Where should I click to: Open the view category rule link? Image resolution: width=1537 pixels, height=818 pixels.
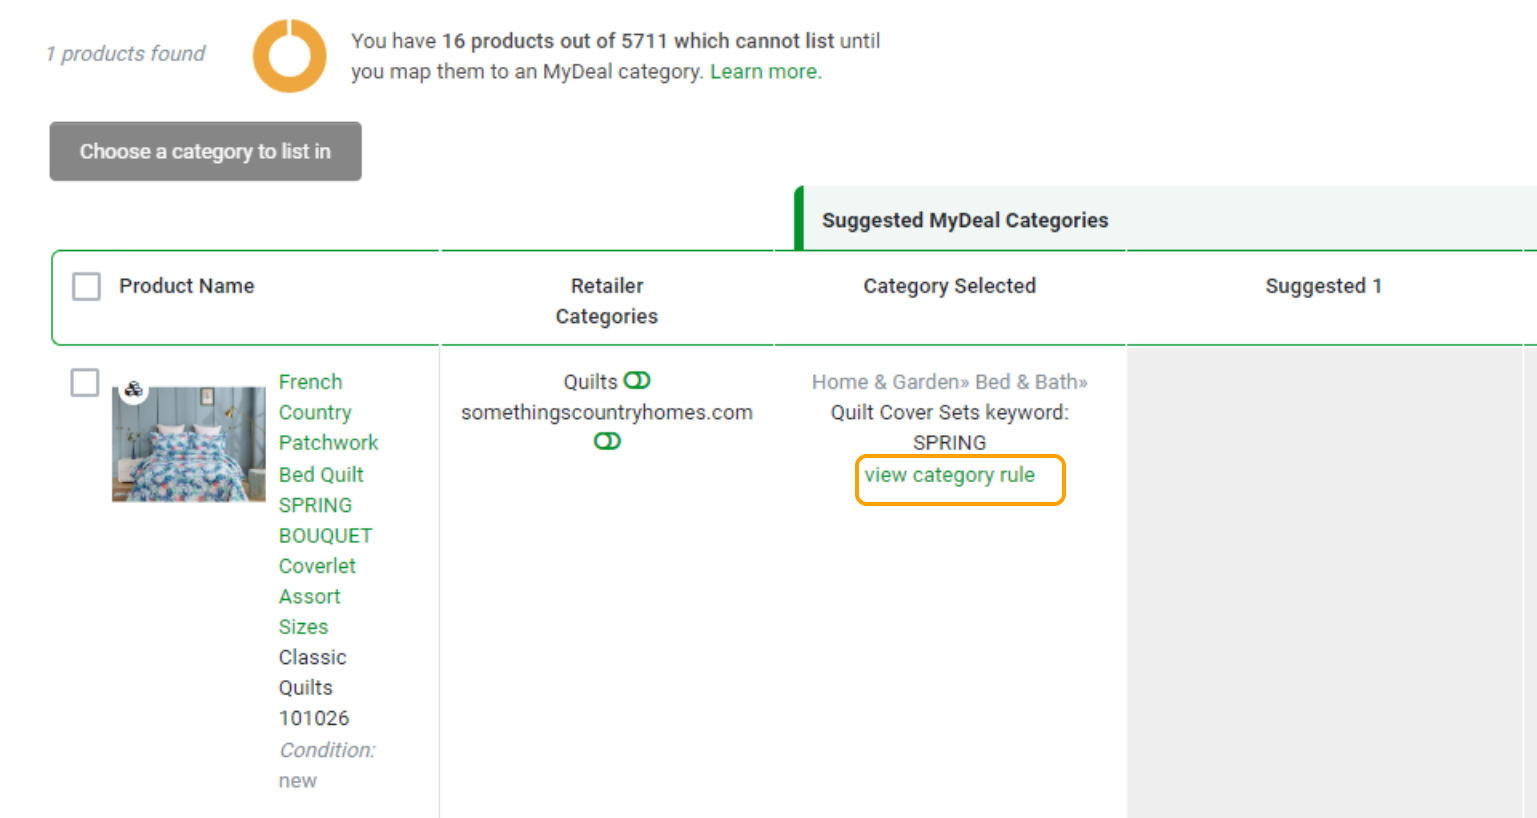pos(950,475)
